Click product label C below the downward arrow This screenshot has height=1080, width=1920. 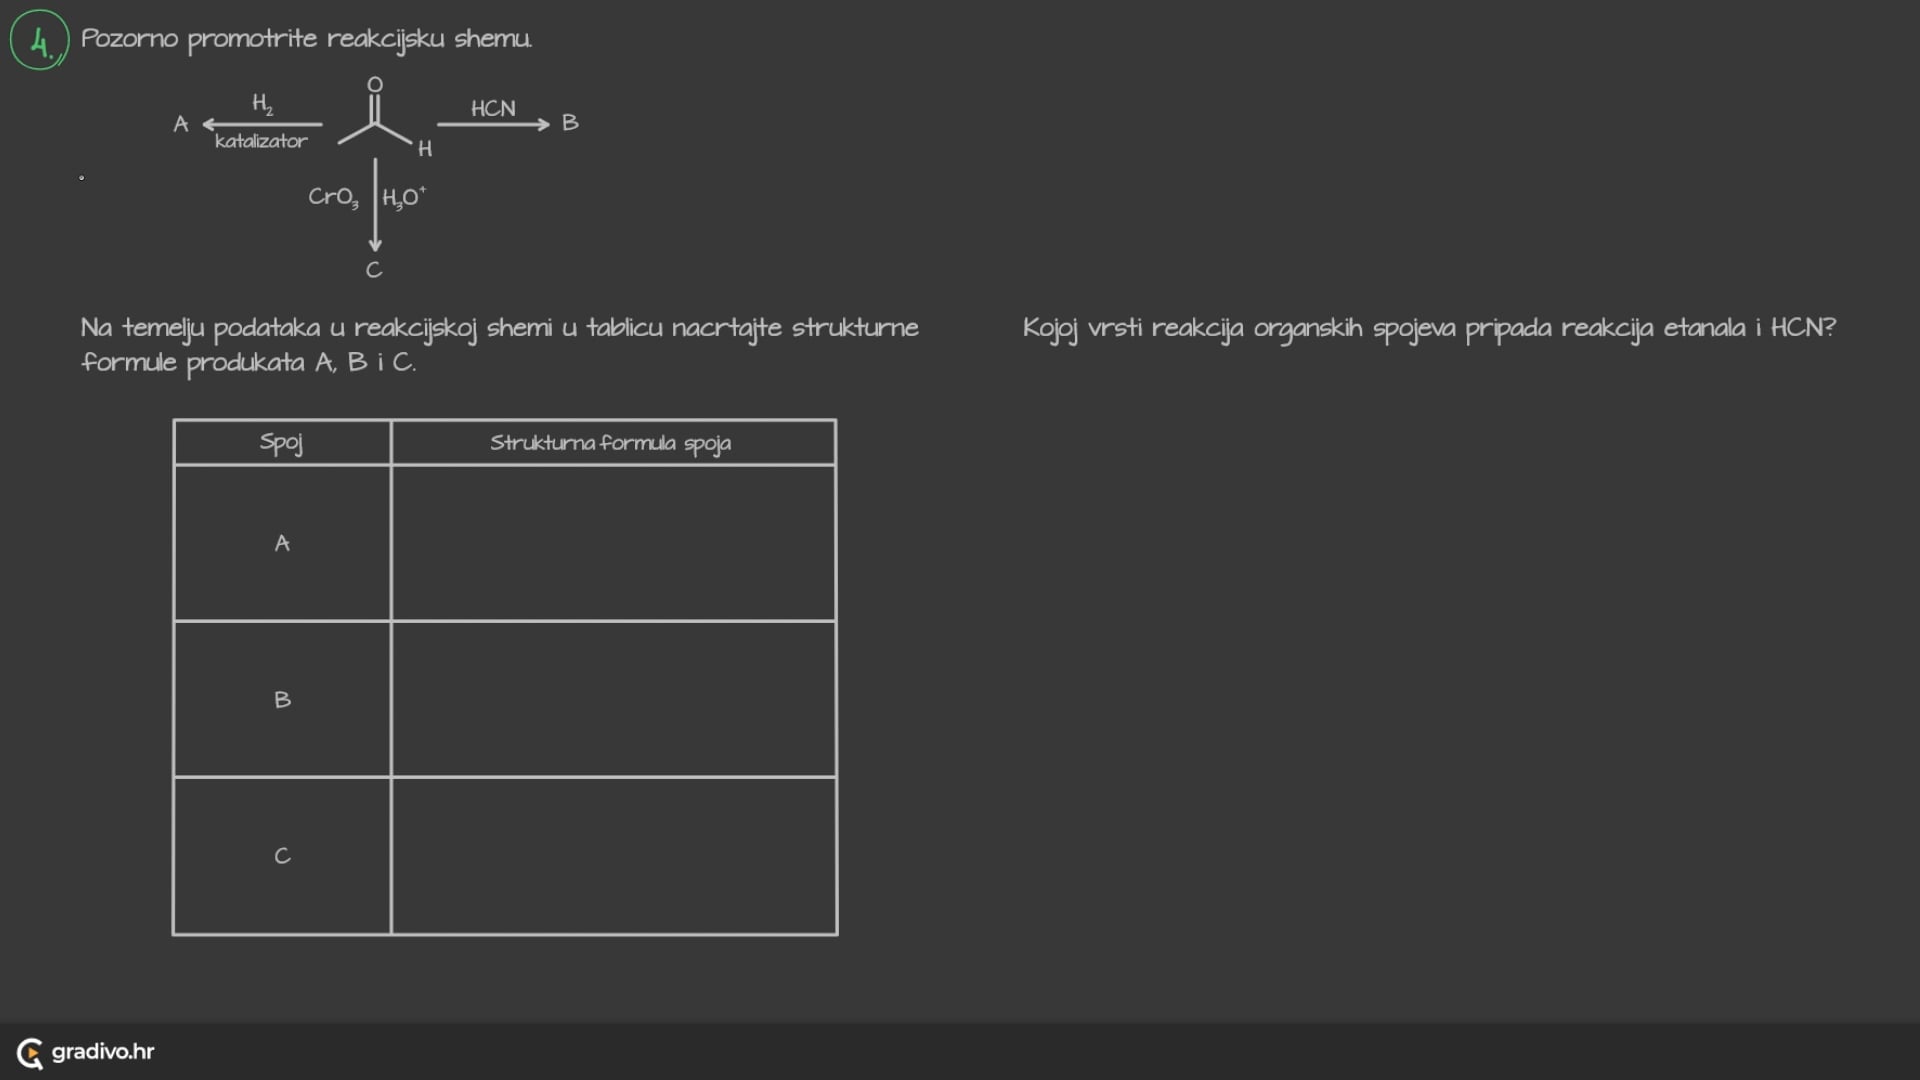(x=374, y=270)
